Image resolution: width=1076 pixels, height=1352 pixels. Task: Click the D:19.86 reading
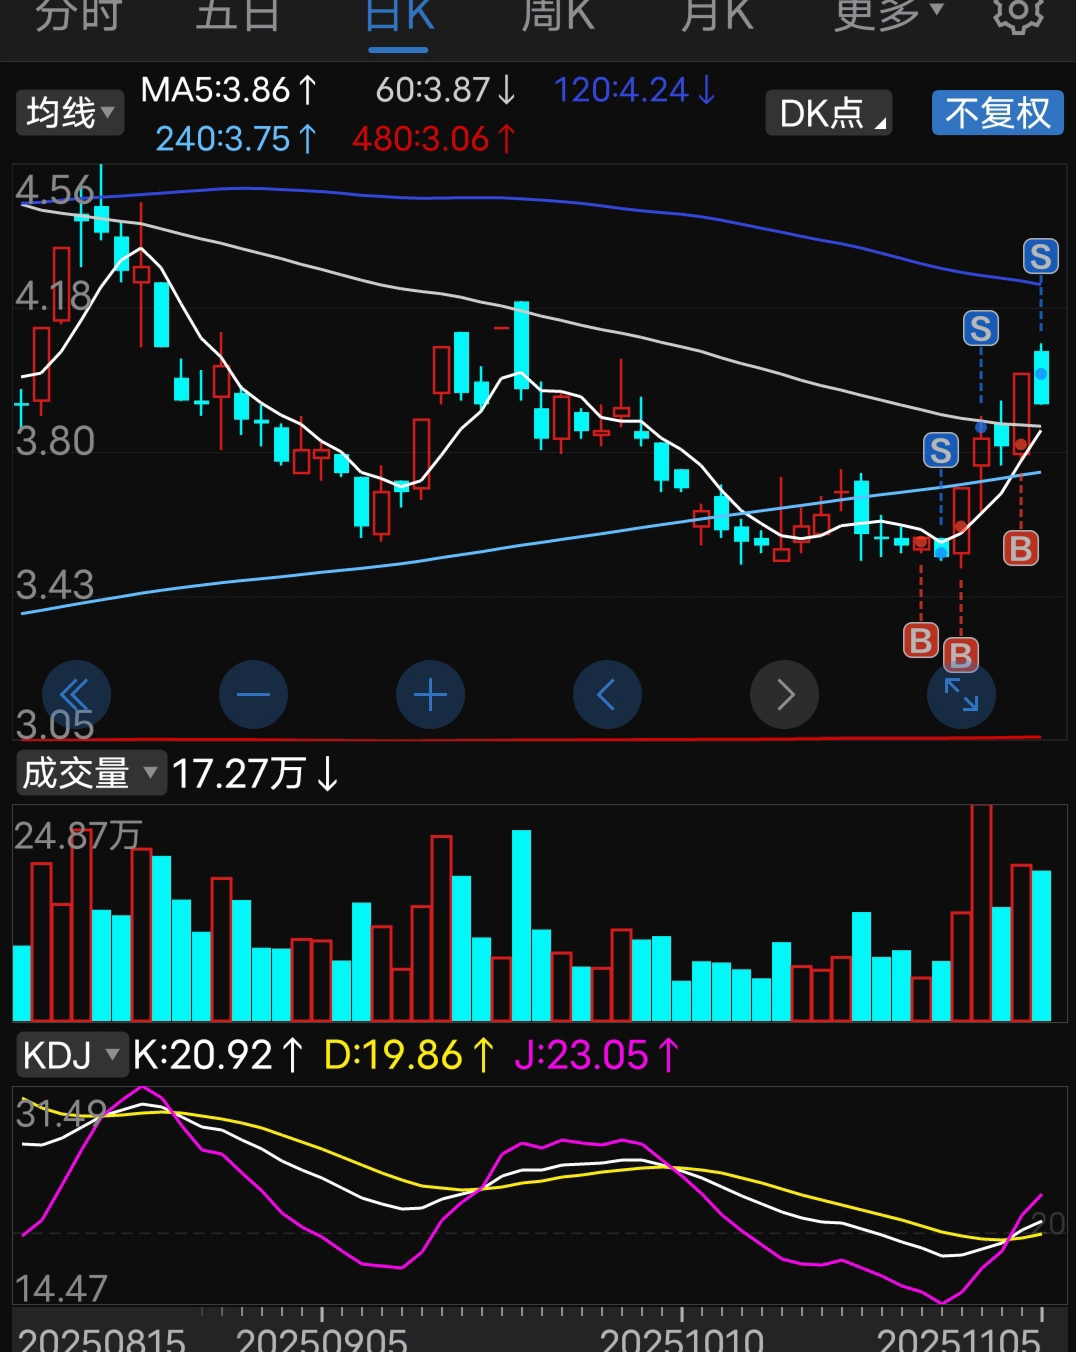click(409, 1055)
